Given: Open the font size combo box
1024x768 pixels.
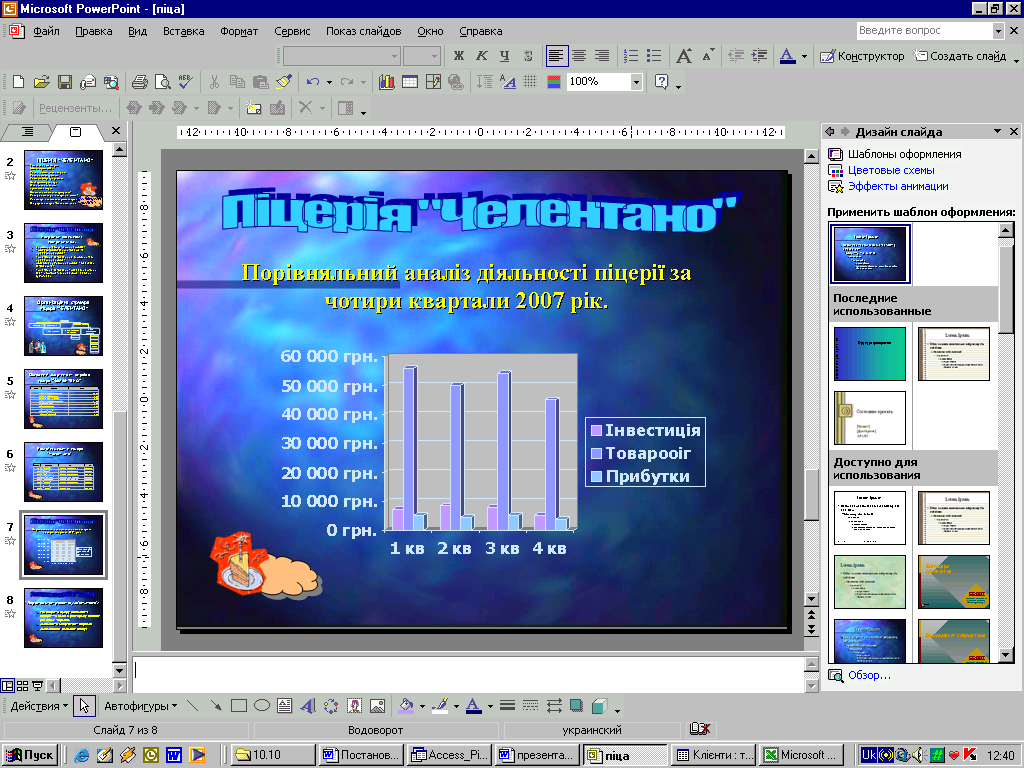Looking at the screenshot, I should (421, 56).
